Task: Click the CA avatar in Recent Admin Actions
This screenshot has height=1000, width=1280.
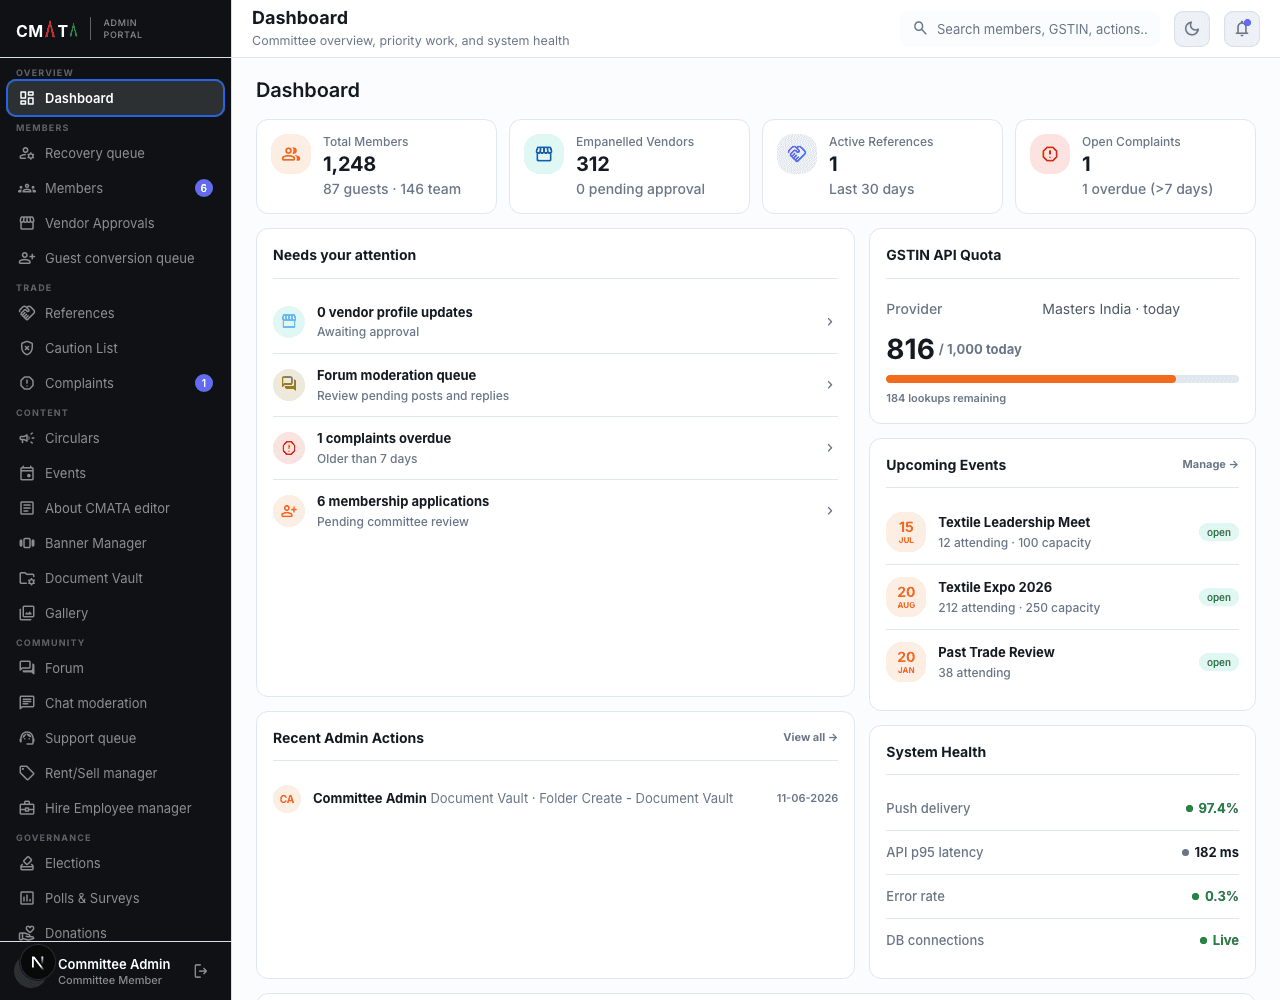Action: click(287, 799)
